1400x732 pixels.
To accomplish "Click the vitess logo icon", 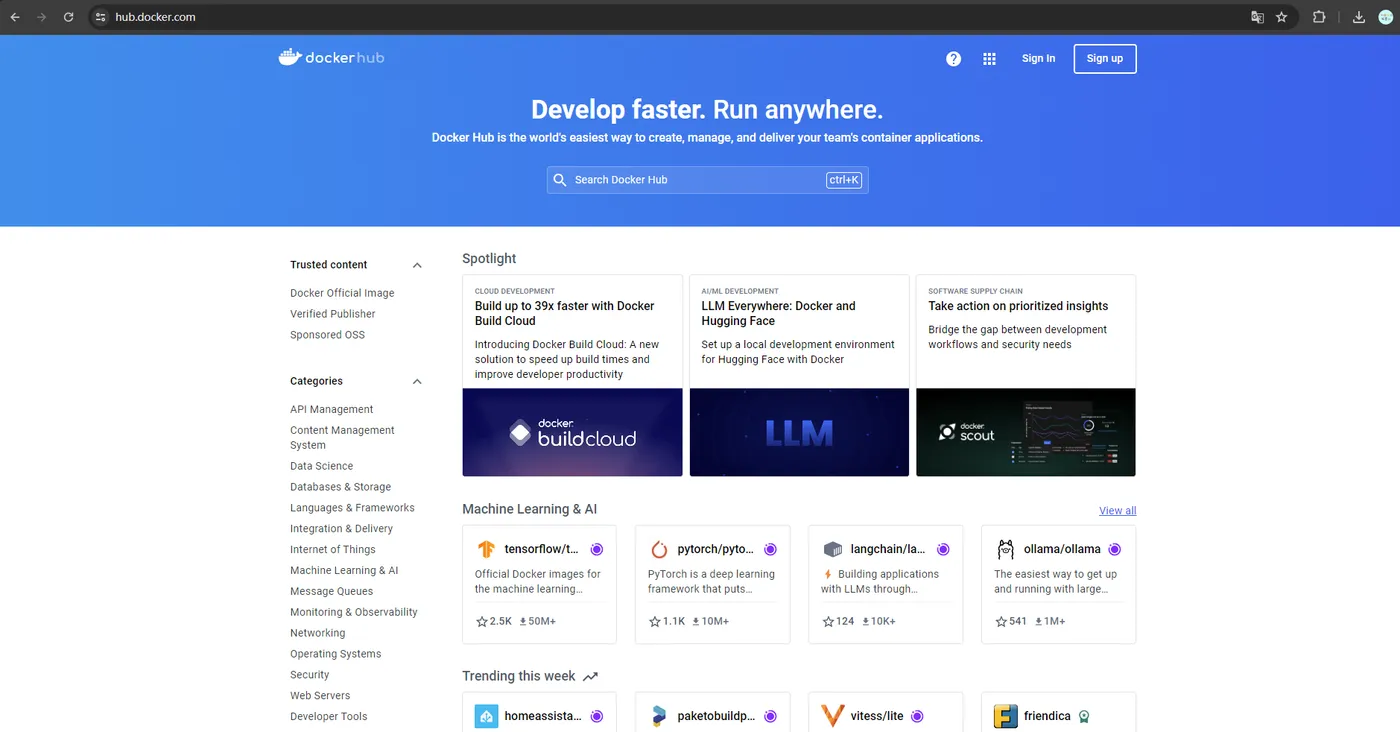I will (833, 716).
